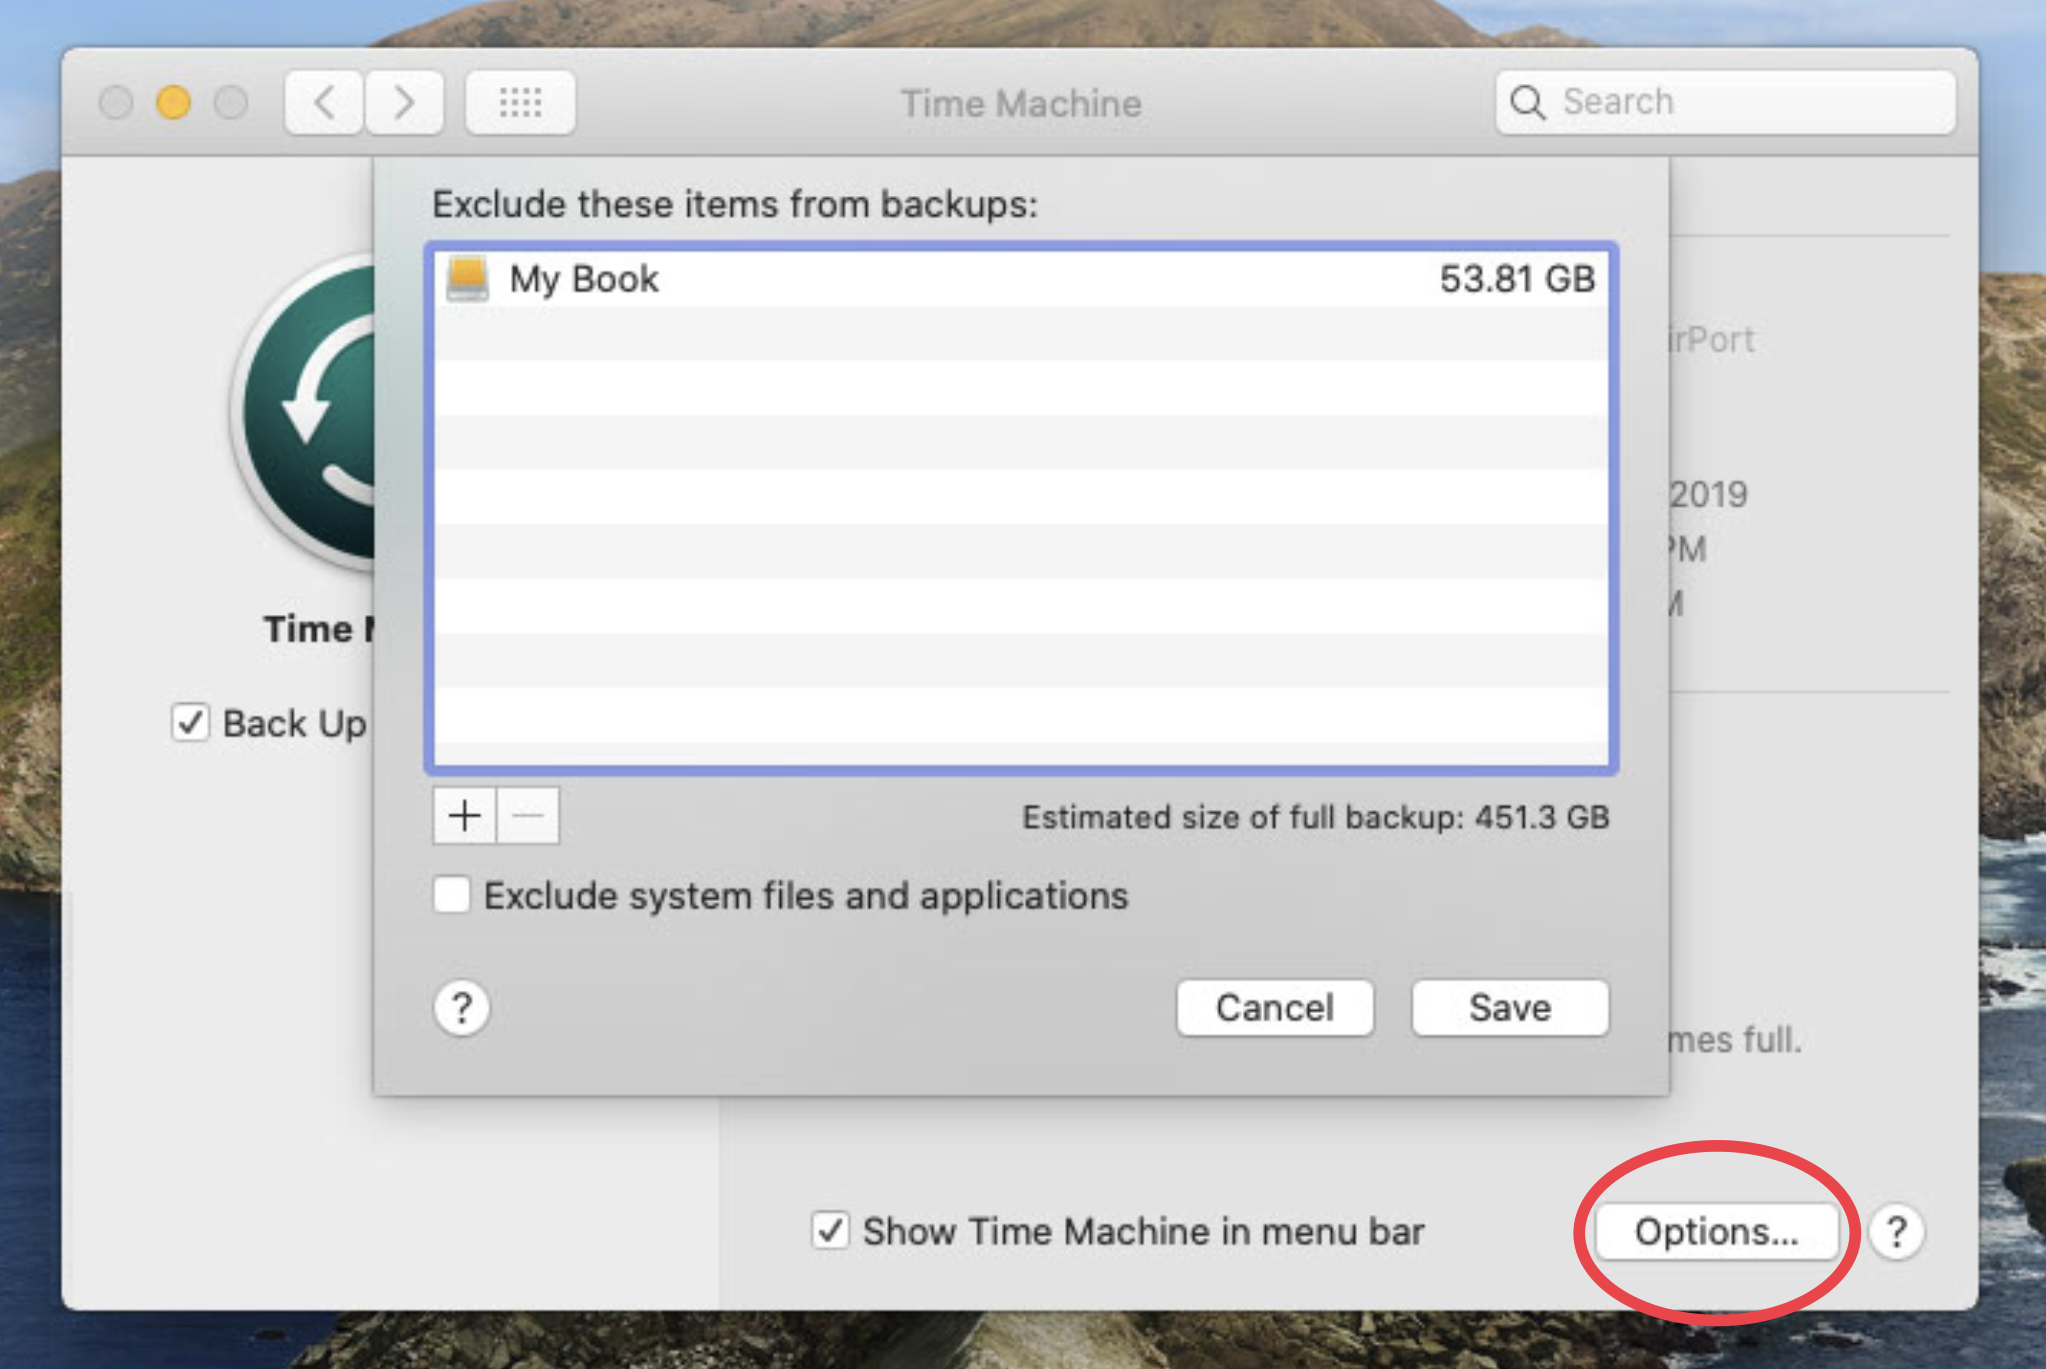Image resolution: width=2046 pixels, height=1369 pixels.
Task: Click the back navigation arrow
Action: point(324,102)
